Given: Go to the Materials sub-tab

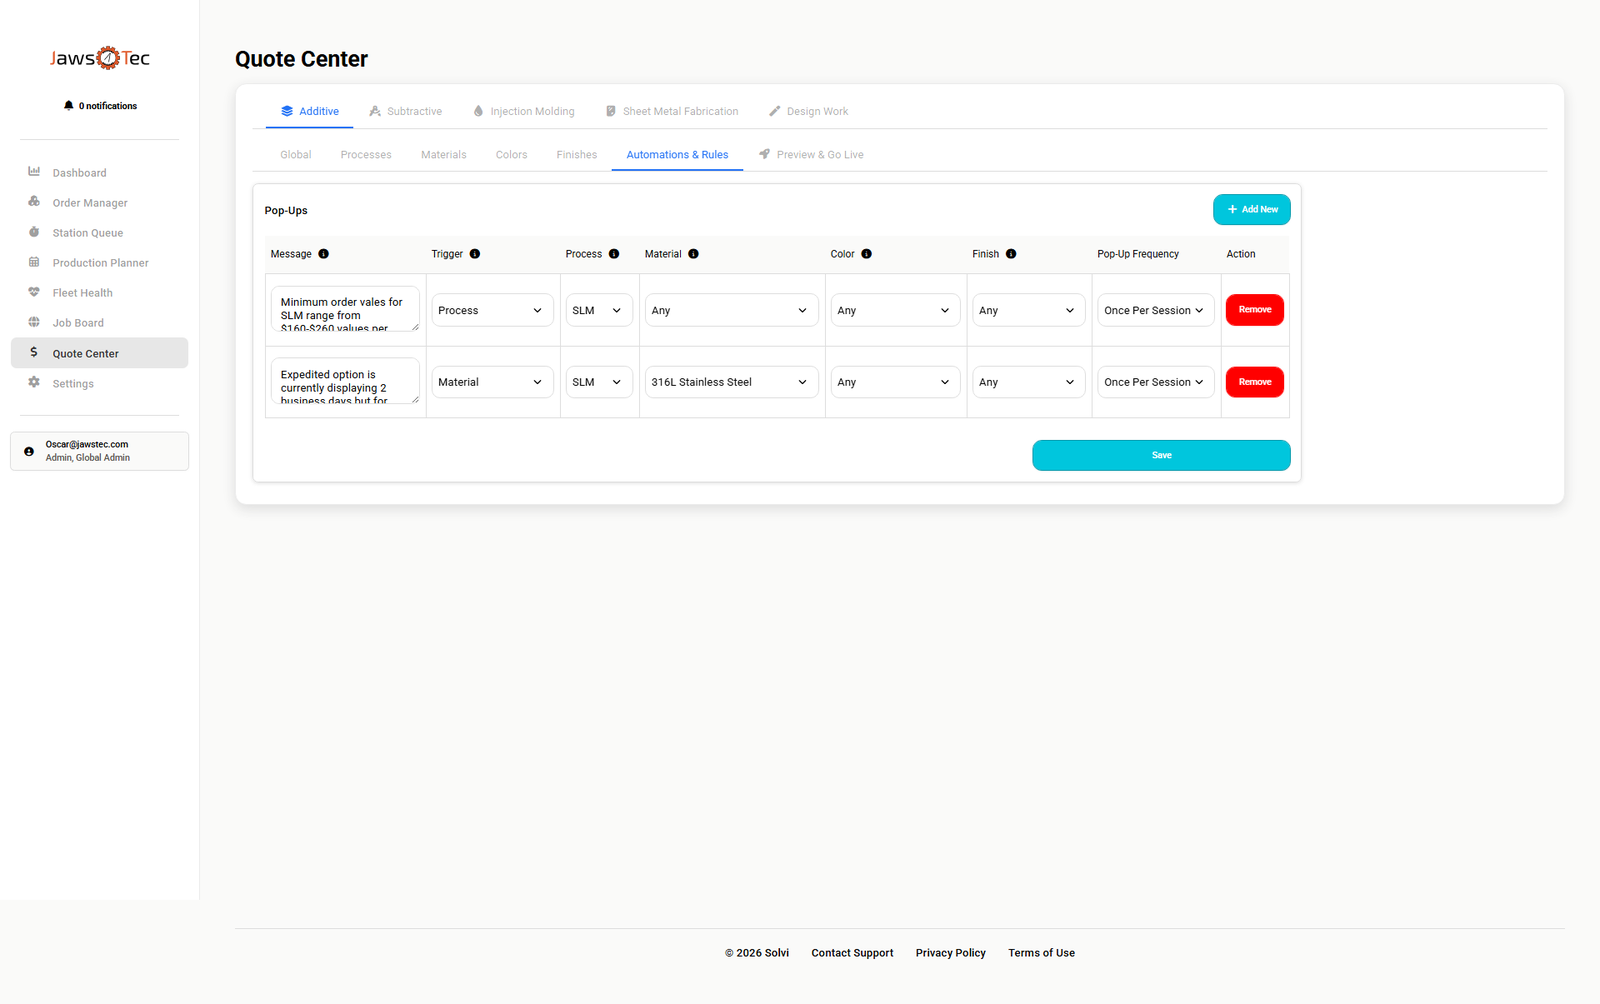Looking at the screenshot, I should [x=444, y=154].
